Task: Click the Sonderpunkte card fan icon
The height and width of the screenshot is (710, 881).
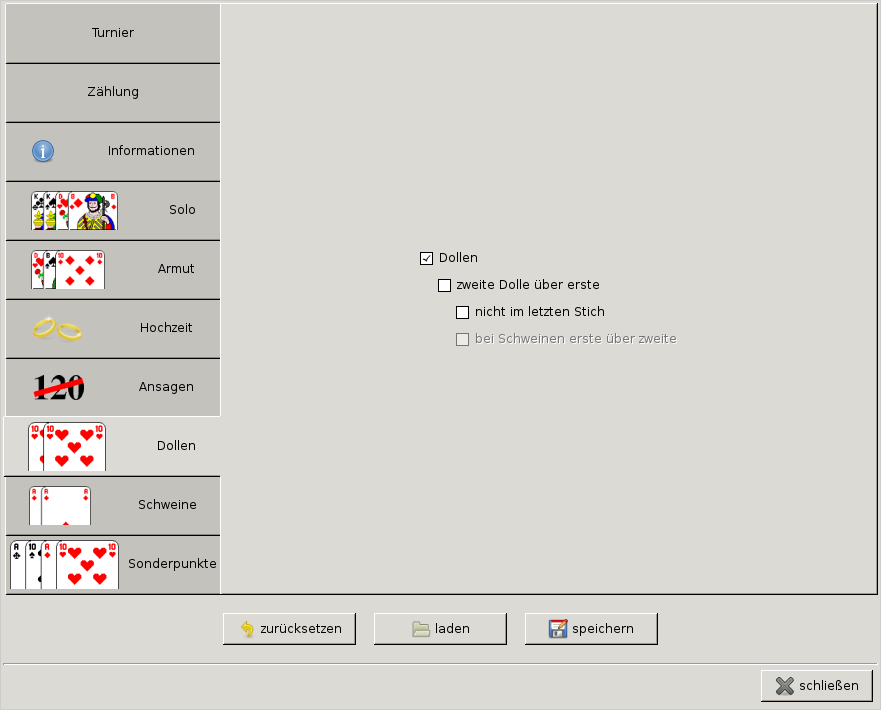Action: click(64, 564)
